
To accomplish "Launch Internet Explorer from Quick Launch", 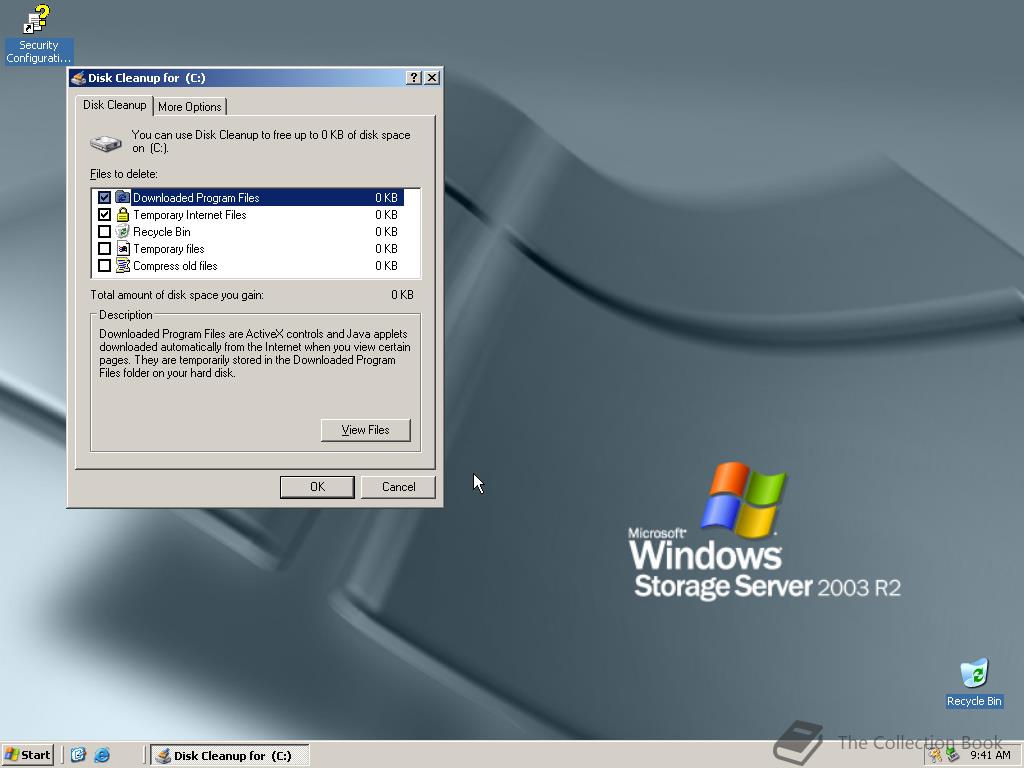I will coord(102,755).
